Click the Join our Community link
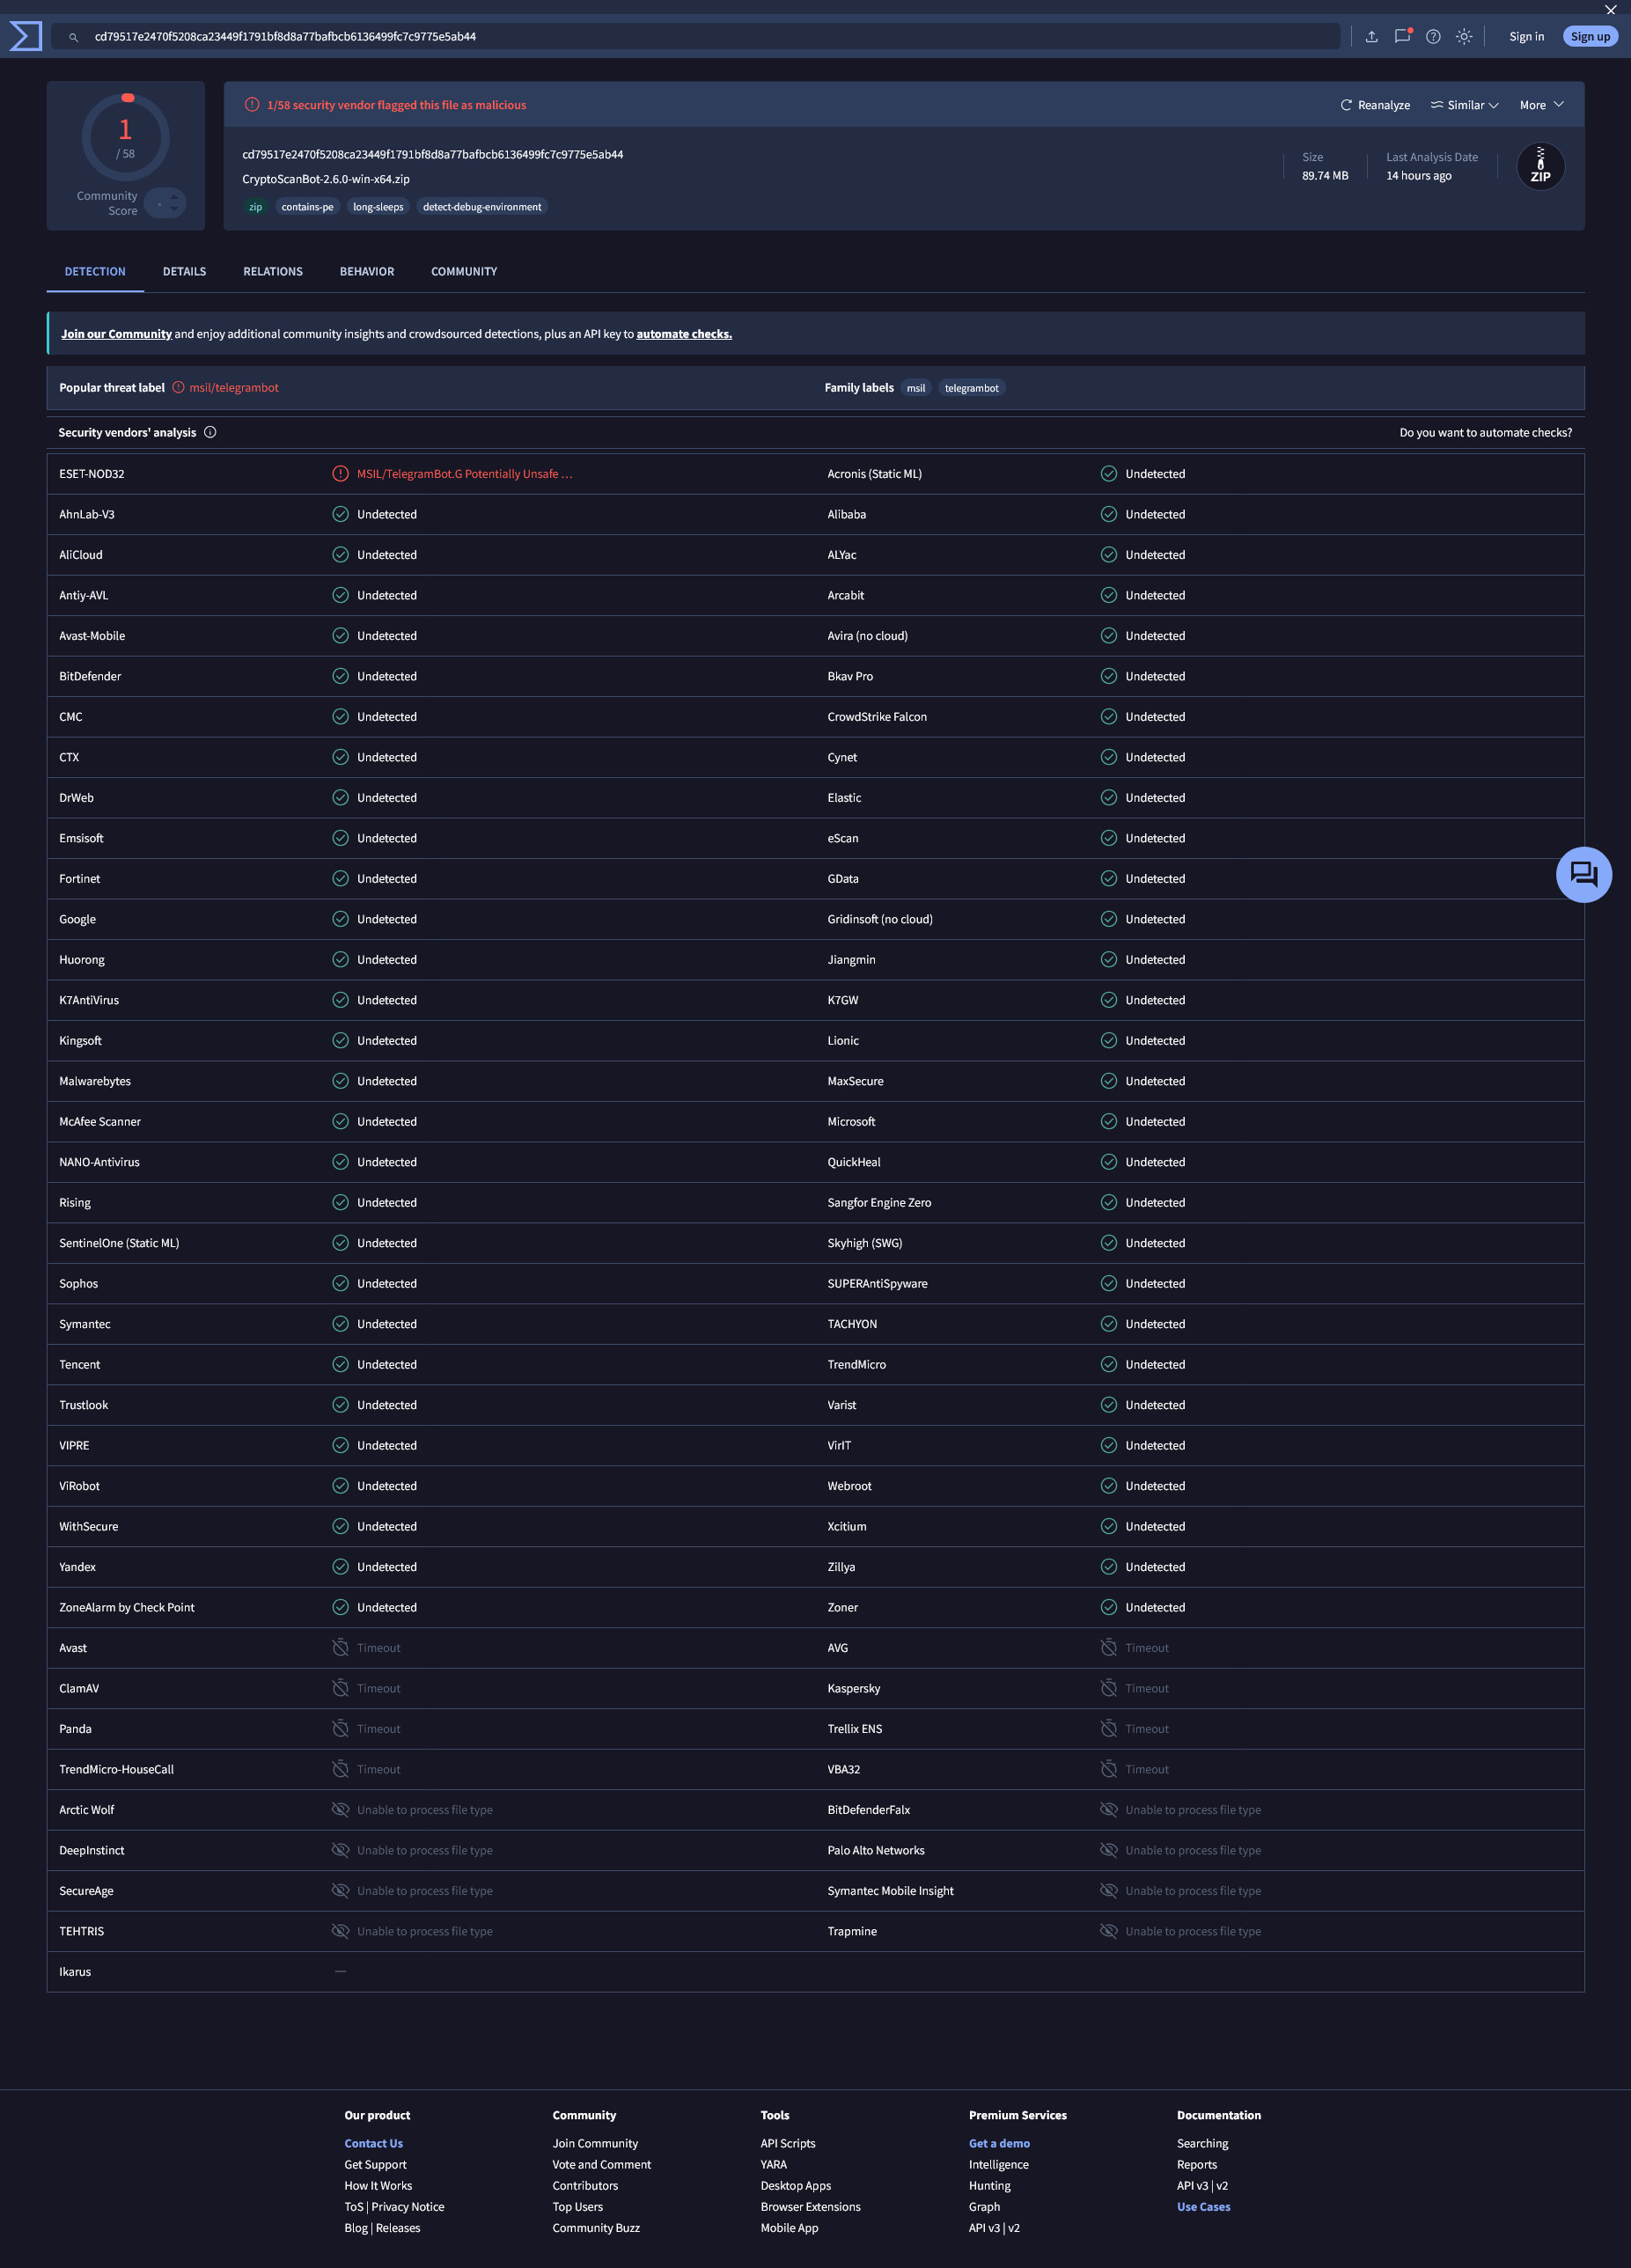 point(116,334)
